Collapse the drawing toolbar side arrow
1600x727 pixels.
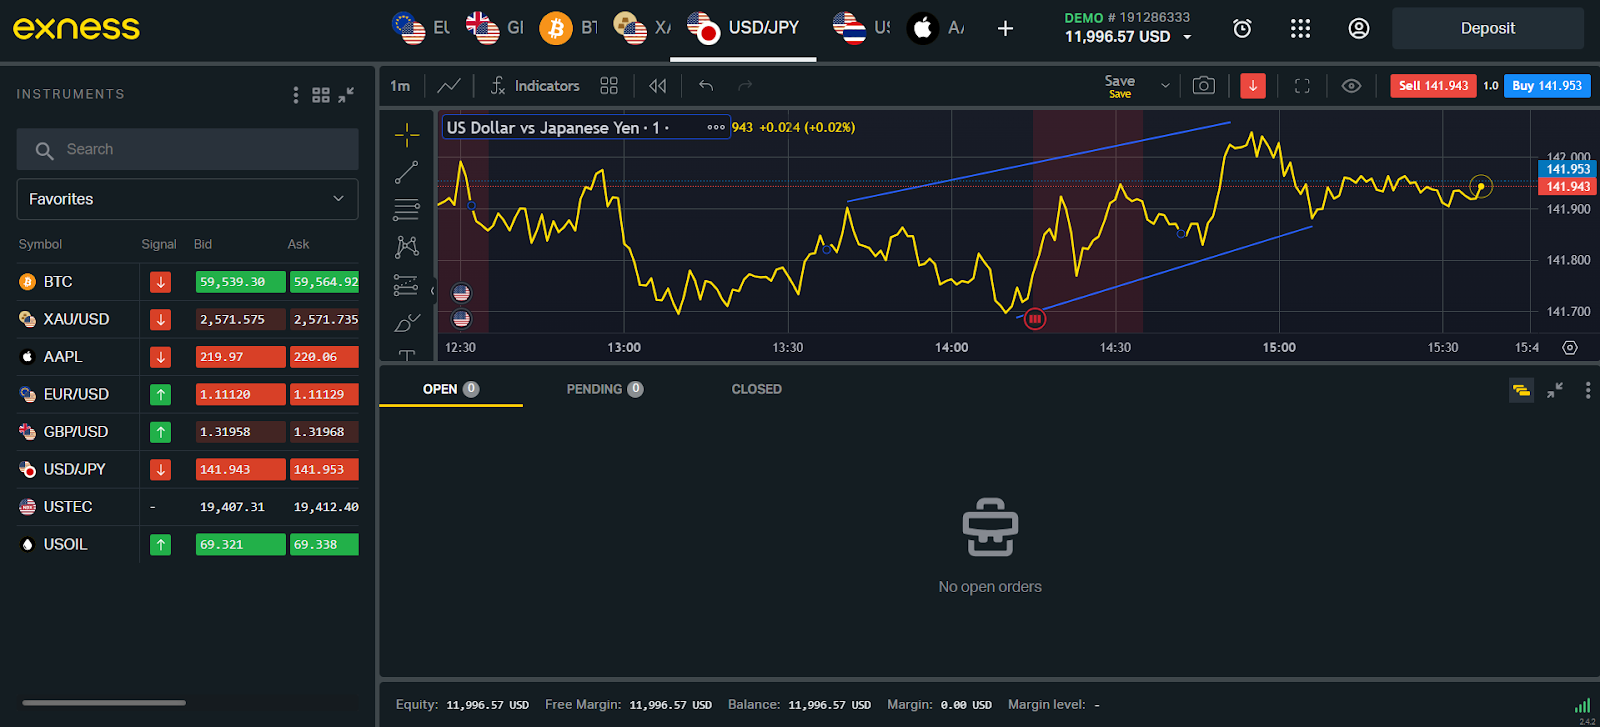tap(433, 291)
